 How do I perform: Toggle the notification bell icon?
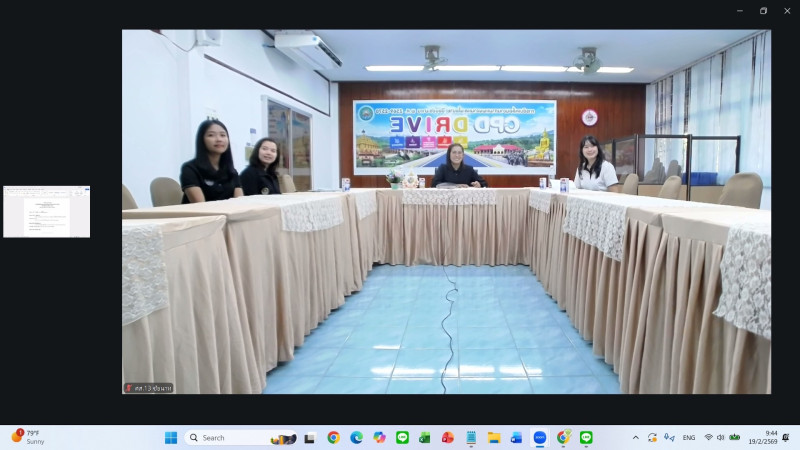(x=785, y=437)
